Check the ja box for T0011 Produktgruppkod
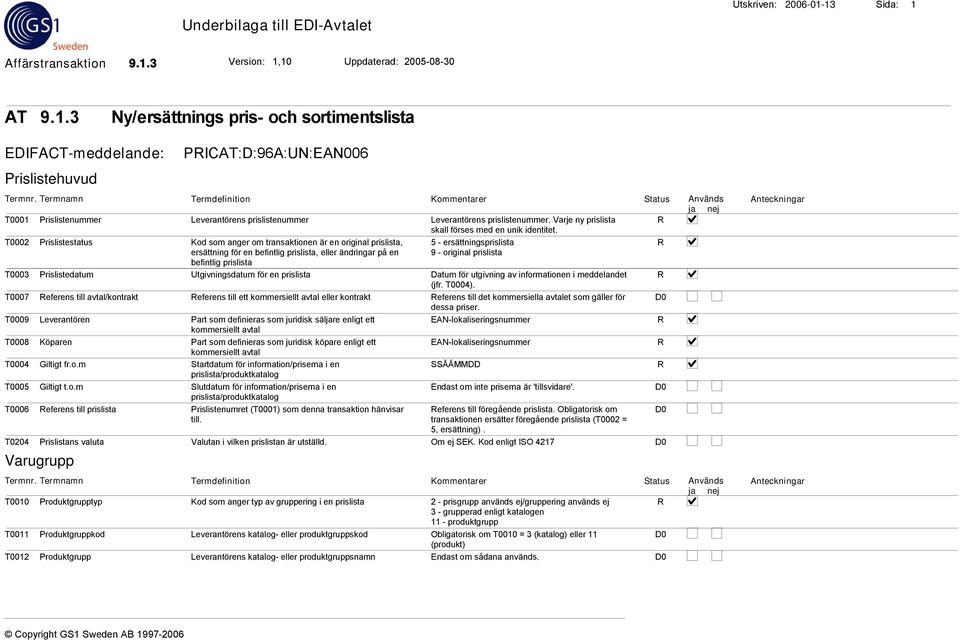960x640 pixels. tap(692, 533)
